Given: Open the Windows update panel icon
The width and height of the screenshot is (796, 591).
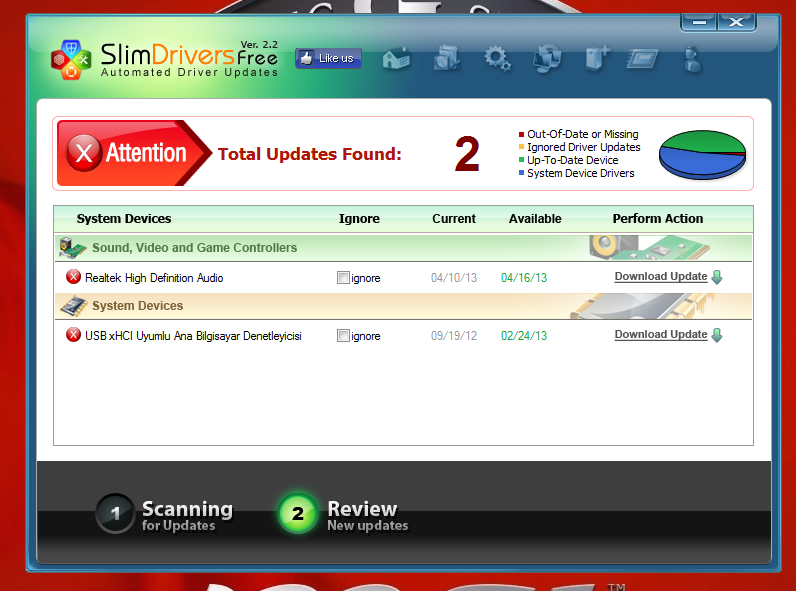Looking at the screenshot, I should [x=642, y=59].
